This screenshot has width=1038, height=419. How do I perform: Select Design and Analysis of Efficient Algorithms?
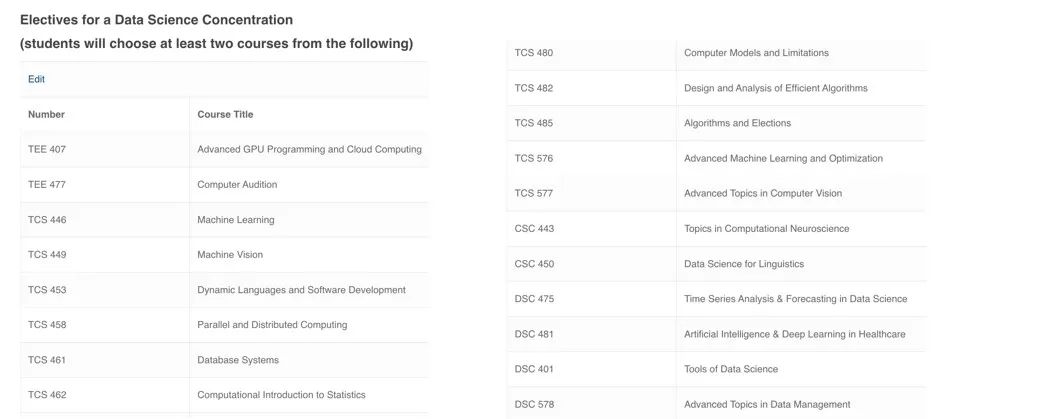[x=775, y=88]
